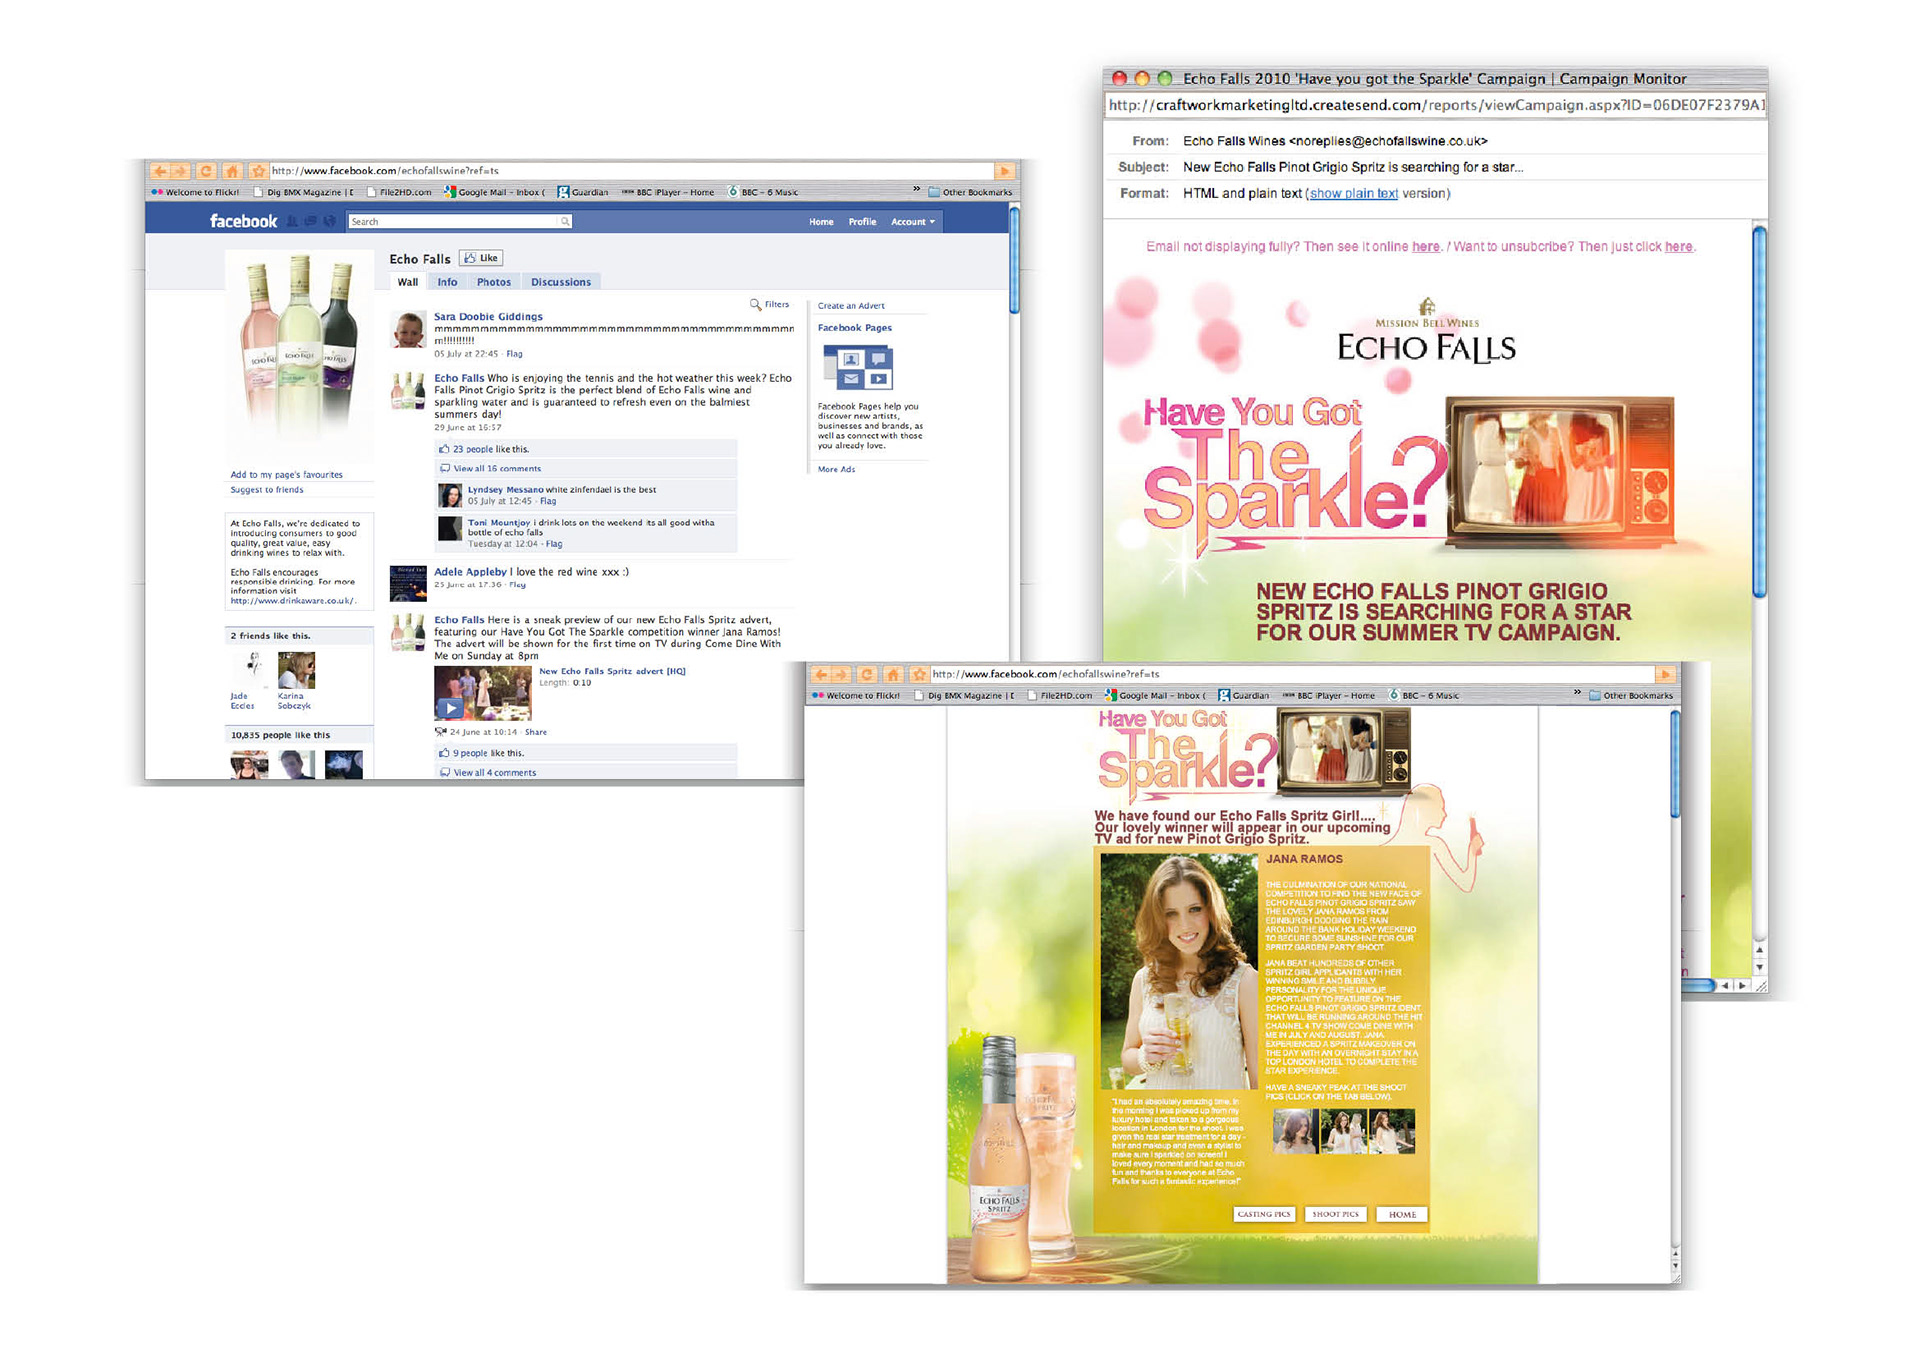Switch to the Discussions tab
Image resolution: width=1920 pixels, height=1358 pixels.
pyautogui.click(x=561, y=282)
